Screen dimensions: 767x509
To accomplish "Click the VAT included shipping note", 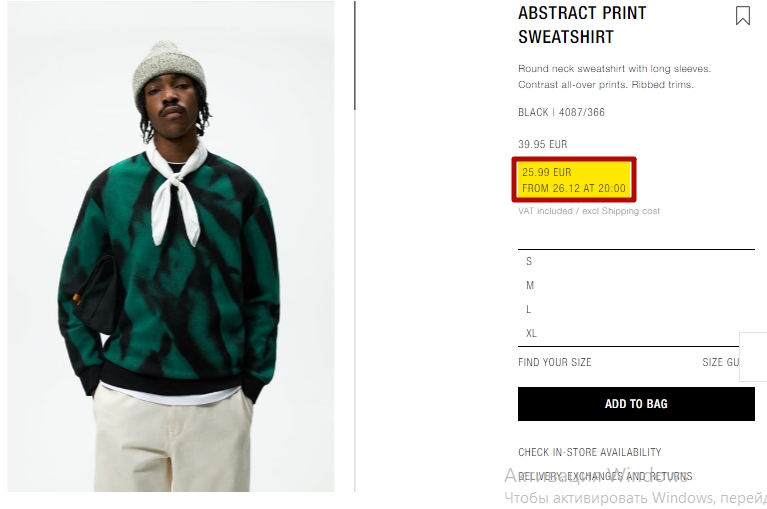I will coord(589,211).
